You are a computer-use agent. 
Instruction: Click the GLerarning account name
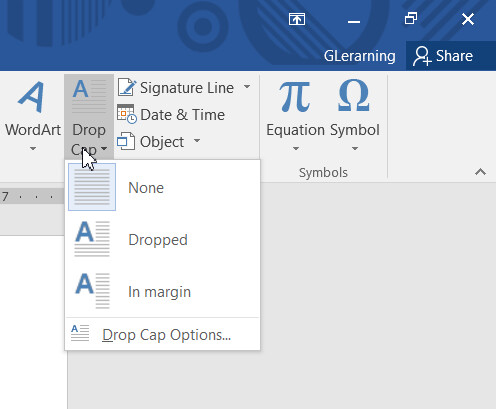[360, 56]
